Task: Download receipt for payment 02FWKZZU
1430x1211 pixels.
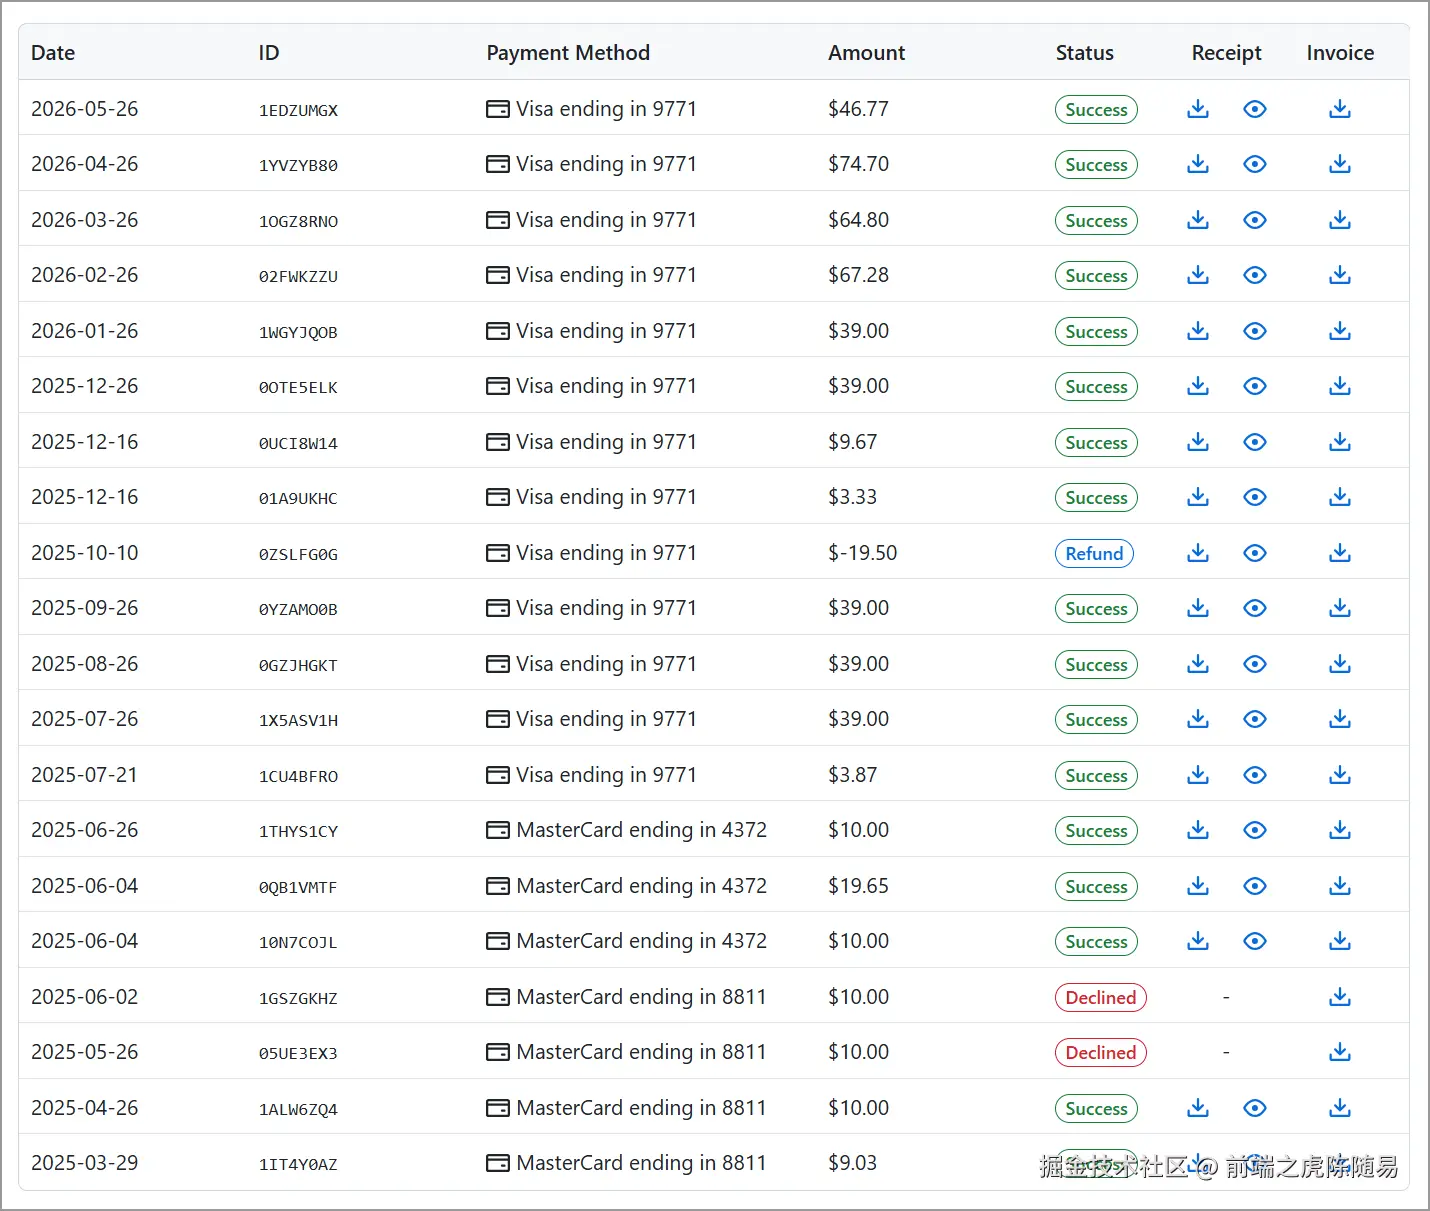Action: [x=1198, y=275]
